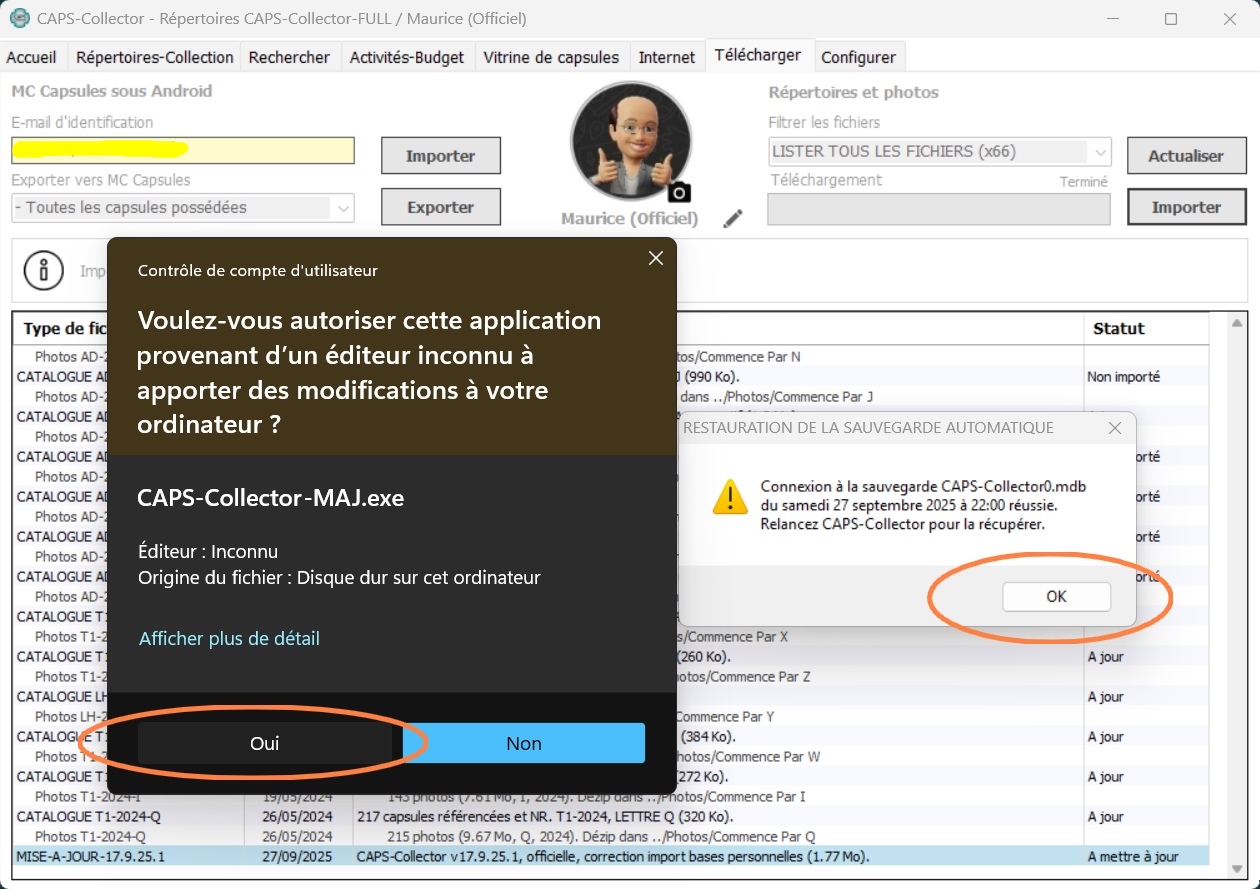This screenshot has height=889, width=1260.
Task: Go to the Configurer tab
Action: click(858, 57)
